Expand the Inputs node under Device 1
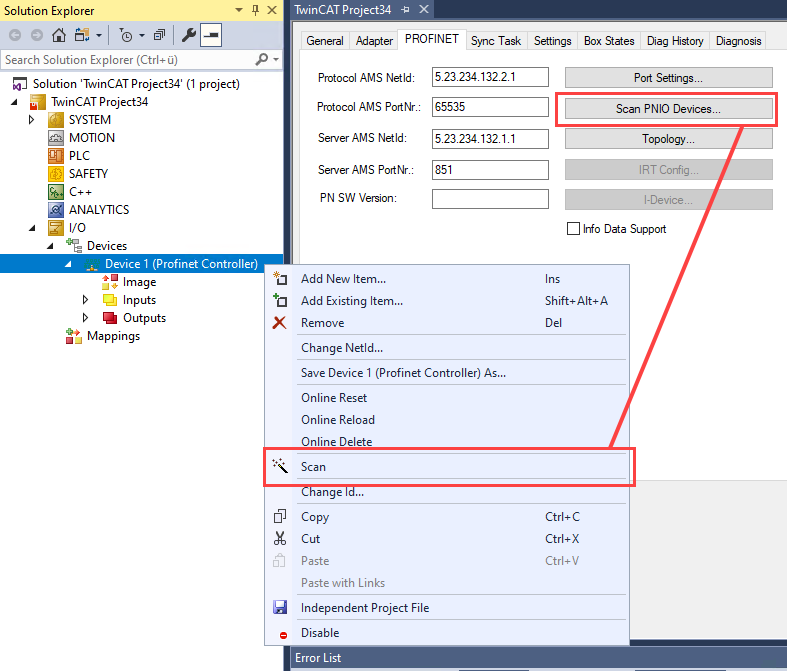 point(85,300)
